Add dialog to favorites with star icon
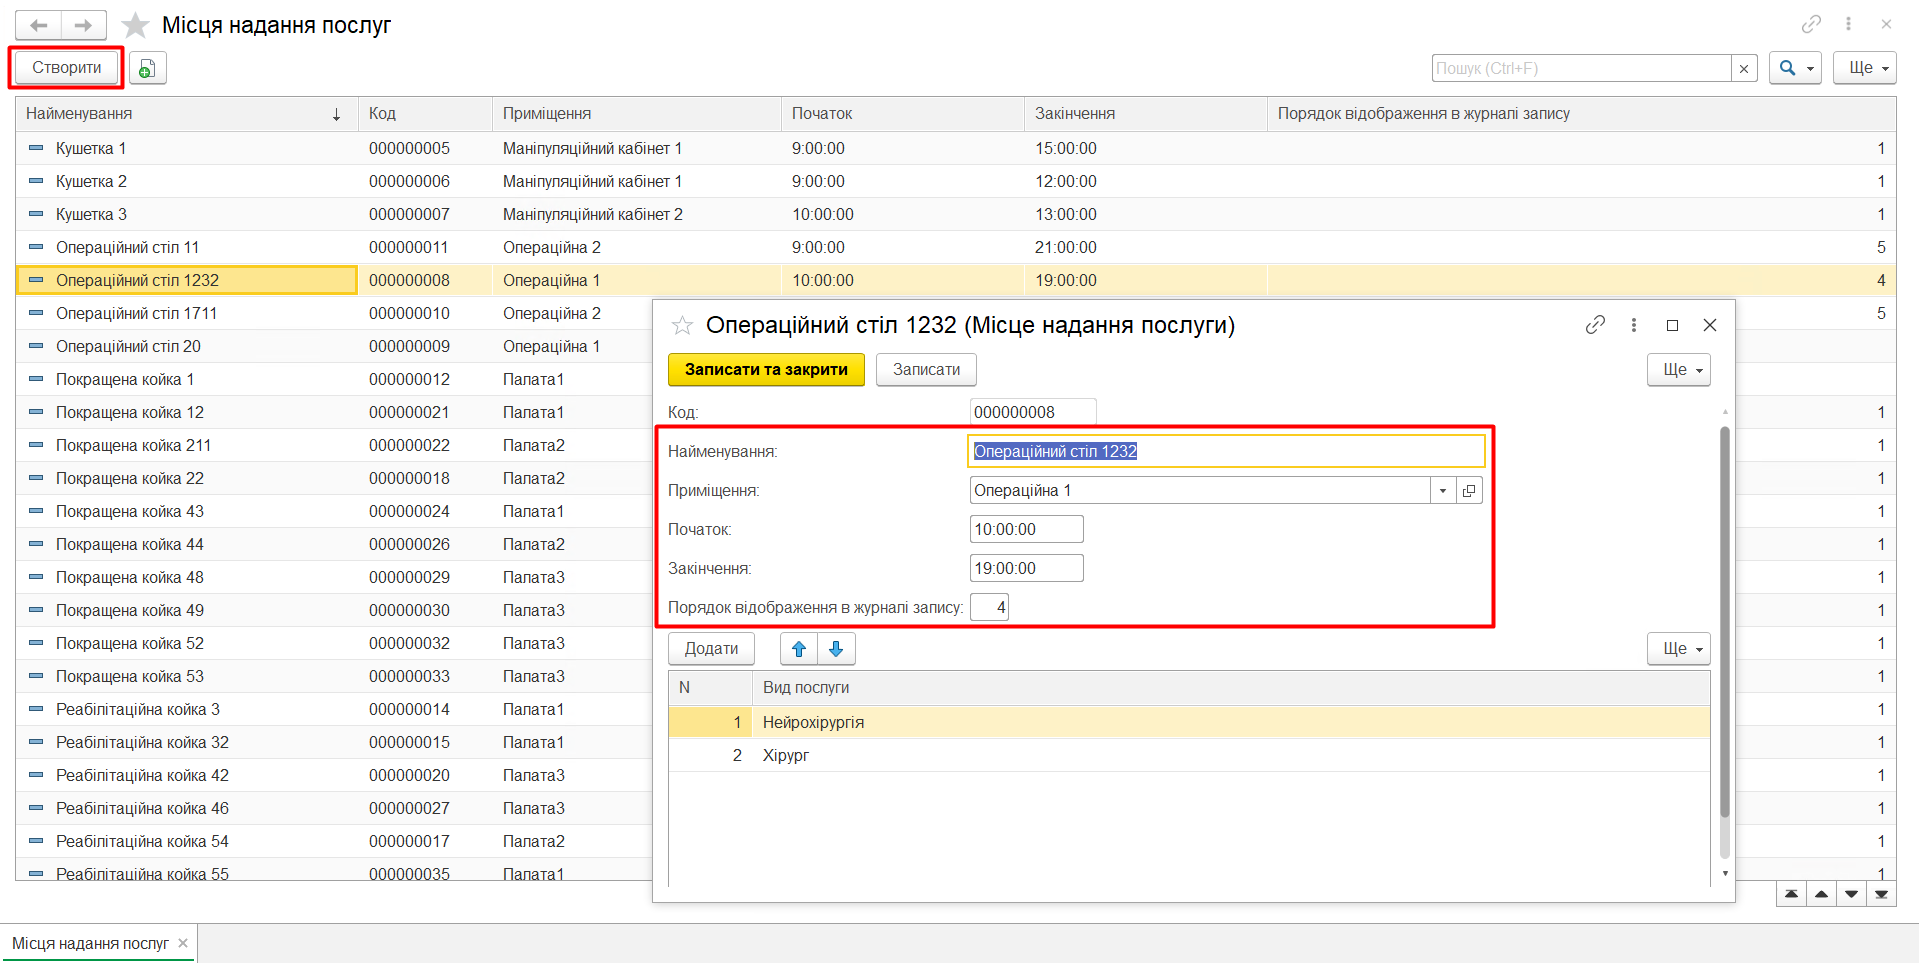Image resolution: width=1919 pixels, height=963 pixels. pos(682,326)
